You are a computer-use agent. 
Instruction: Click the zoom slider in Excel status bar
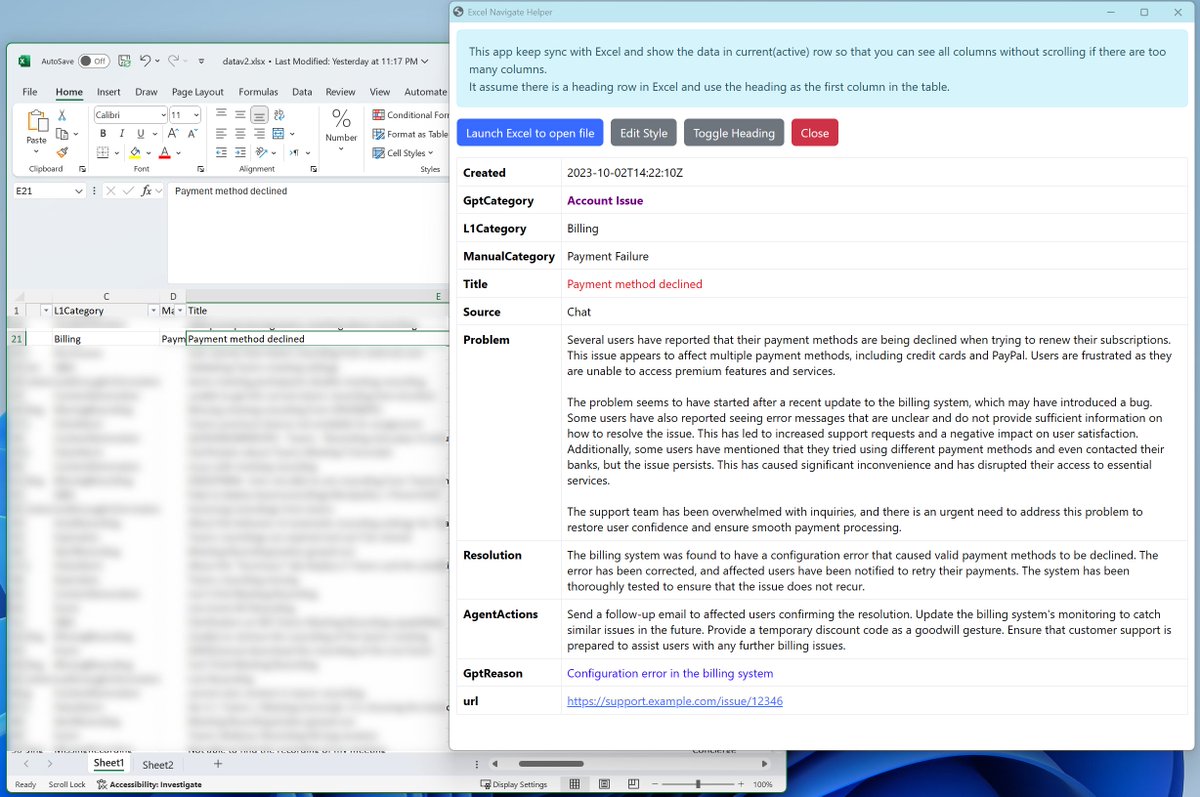click(x=698, y=785)
